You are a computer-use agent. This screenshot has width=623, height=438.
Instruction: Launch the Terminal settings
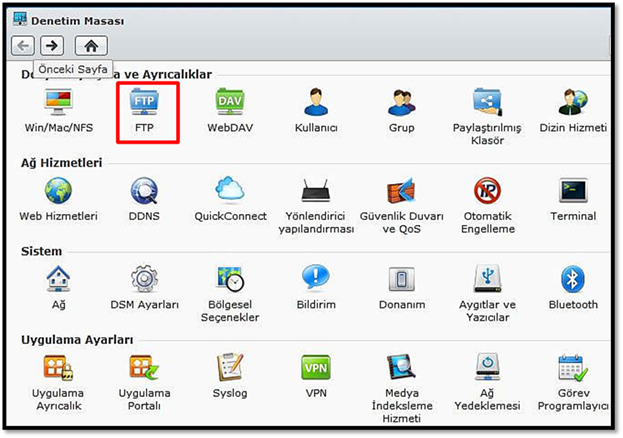[x=573, y=193]
